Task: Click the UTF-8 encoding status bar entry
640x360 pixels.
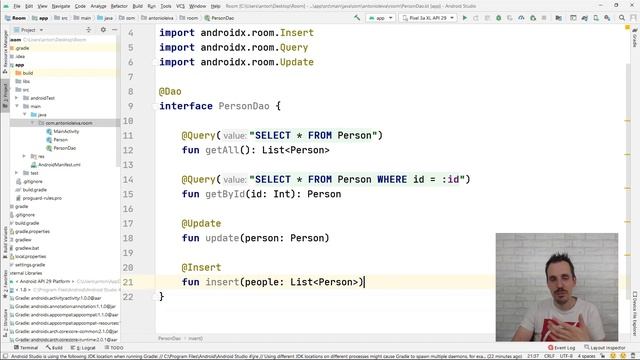Action: 566,356
